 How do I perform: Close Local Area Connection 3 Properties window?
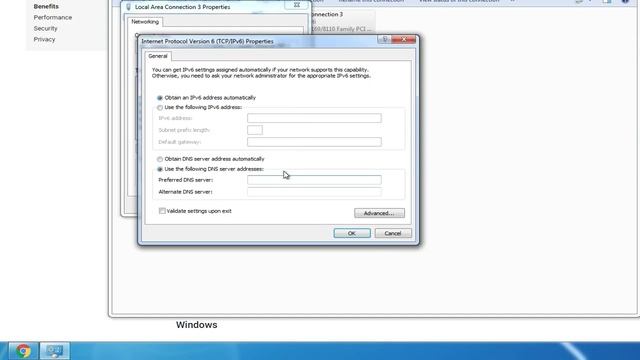pos(297,5)
